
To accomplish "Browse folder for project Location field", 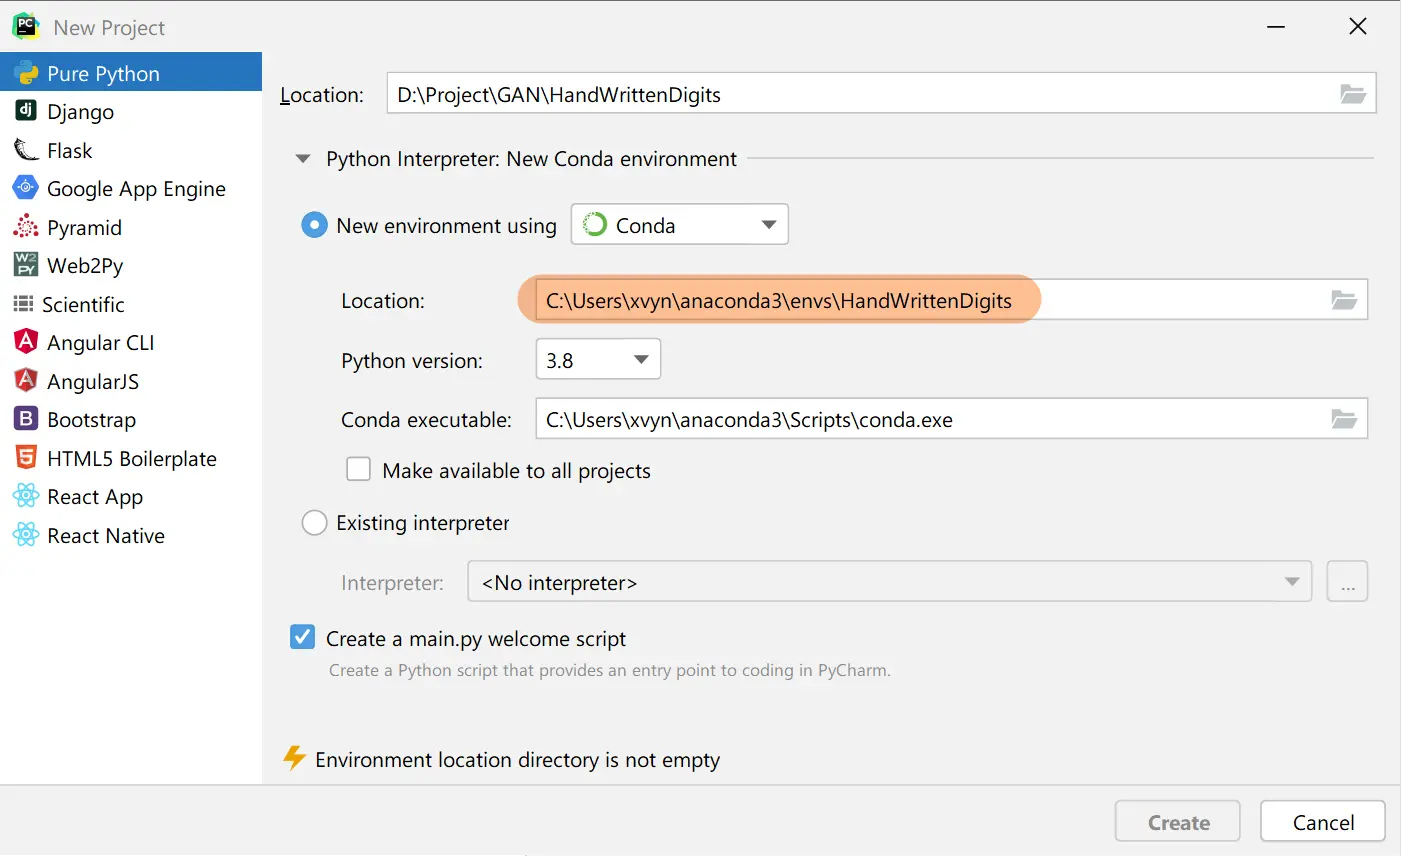I will [x=1352, y=94].
